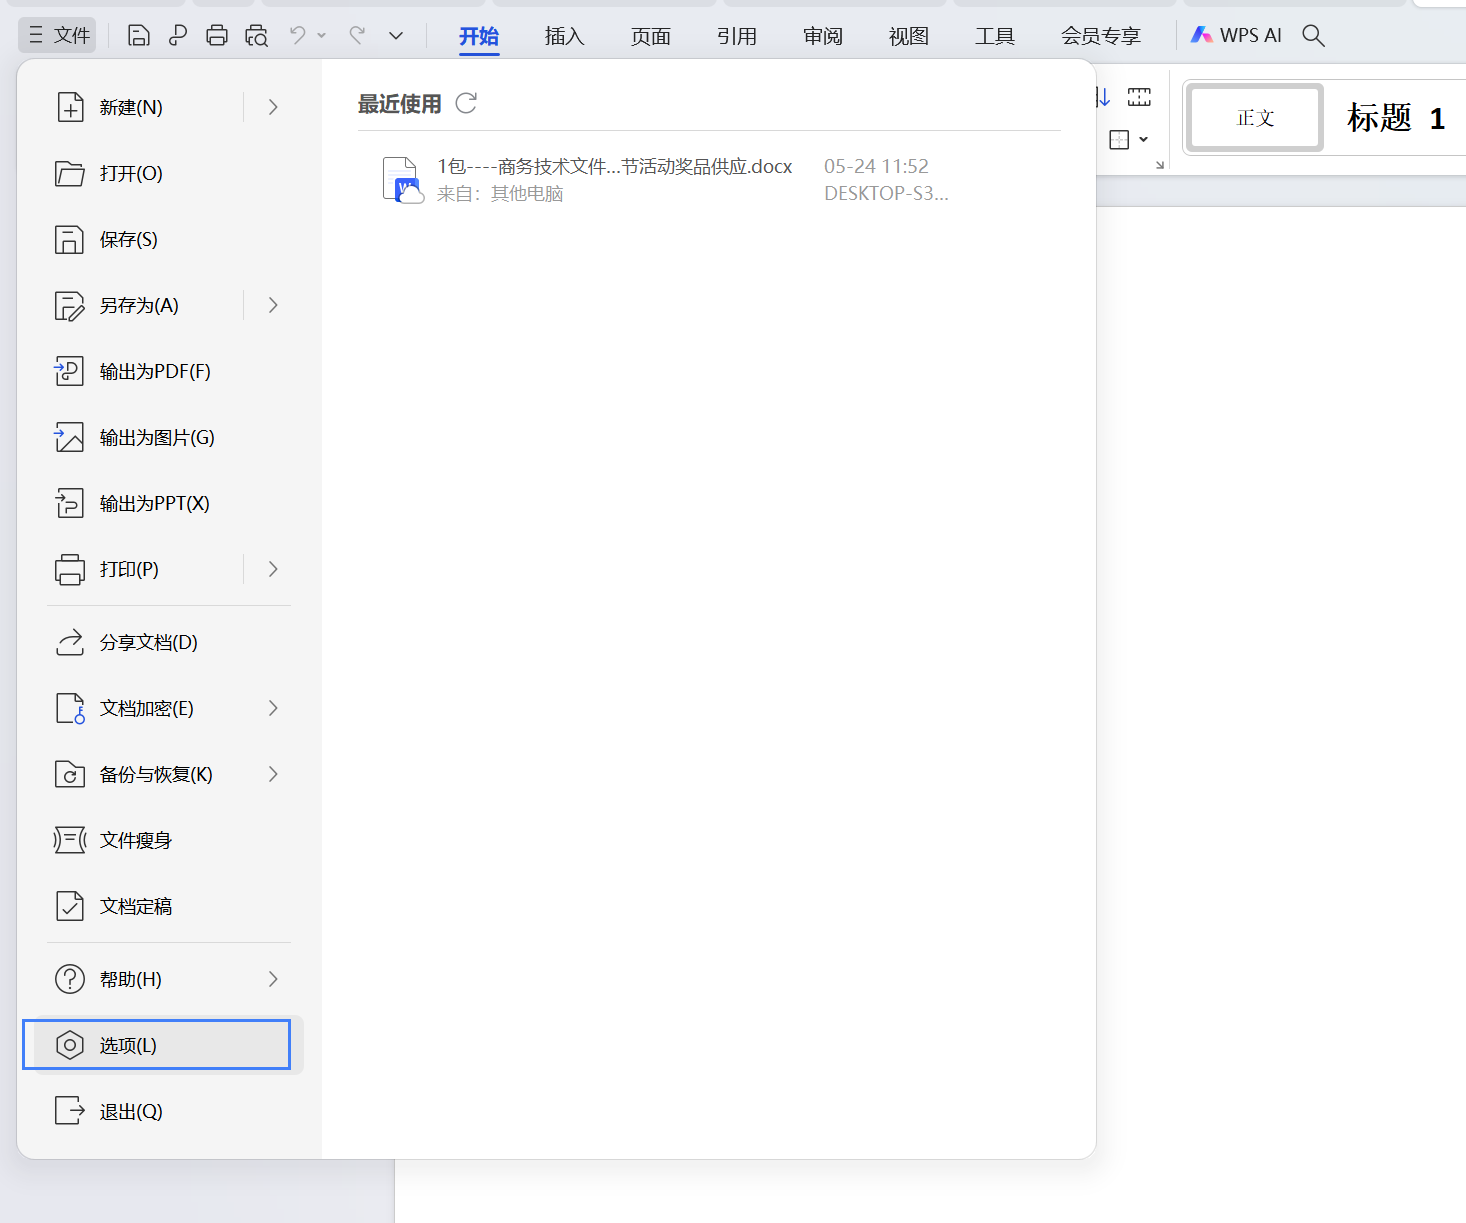Switch to the 页面 ribbon tab
The height and width of the screenshot is (1223, 1466).
tap(651, 36)
